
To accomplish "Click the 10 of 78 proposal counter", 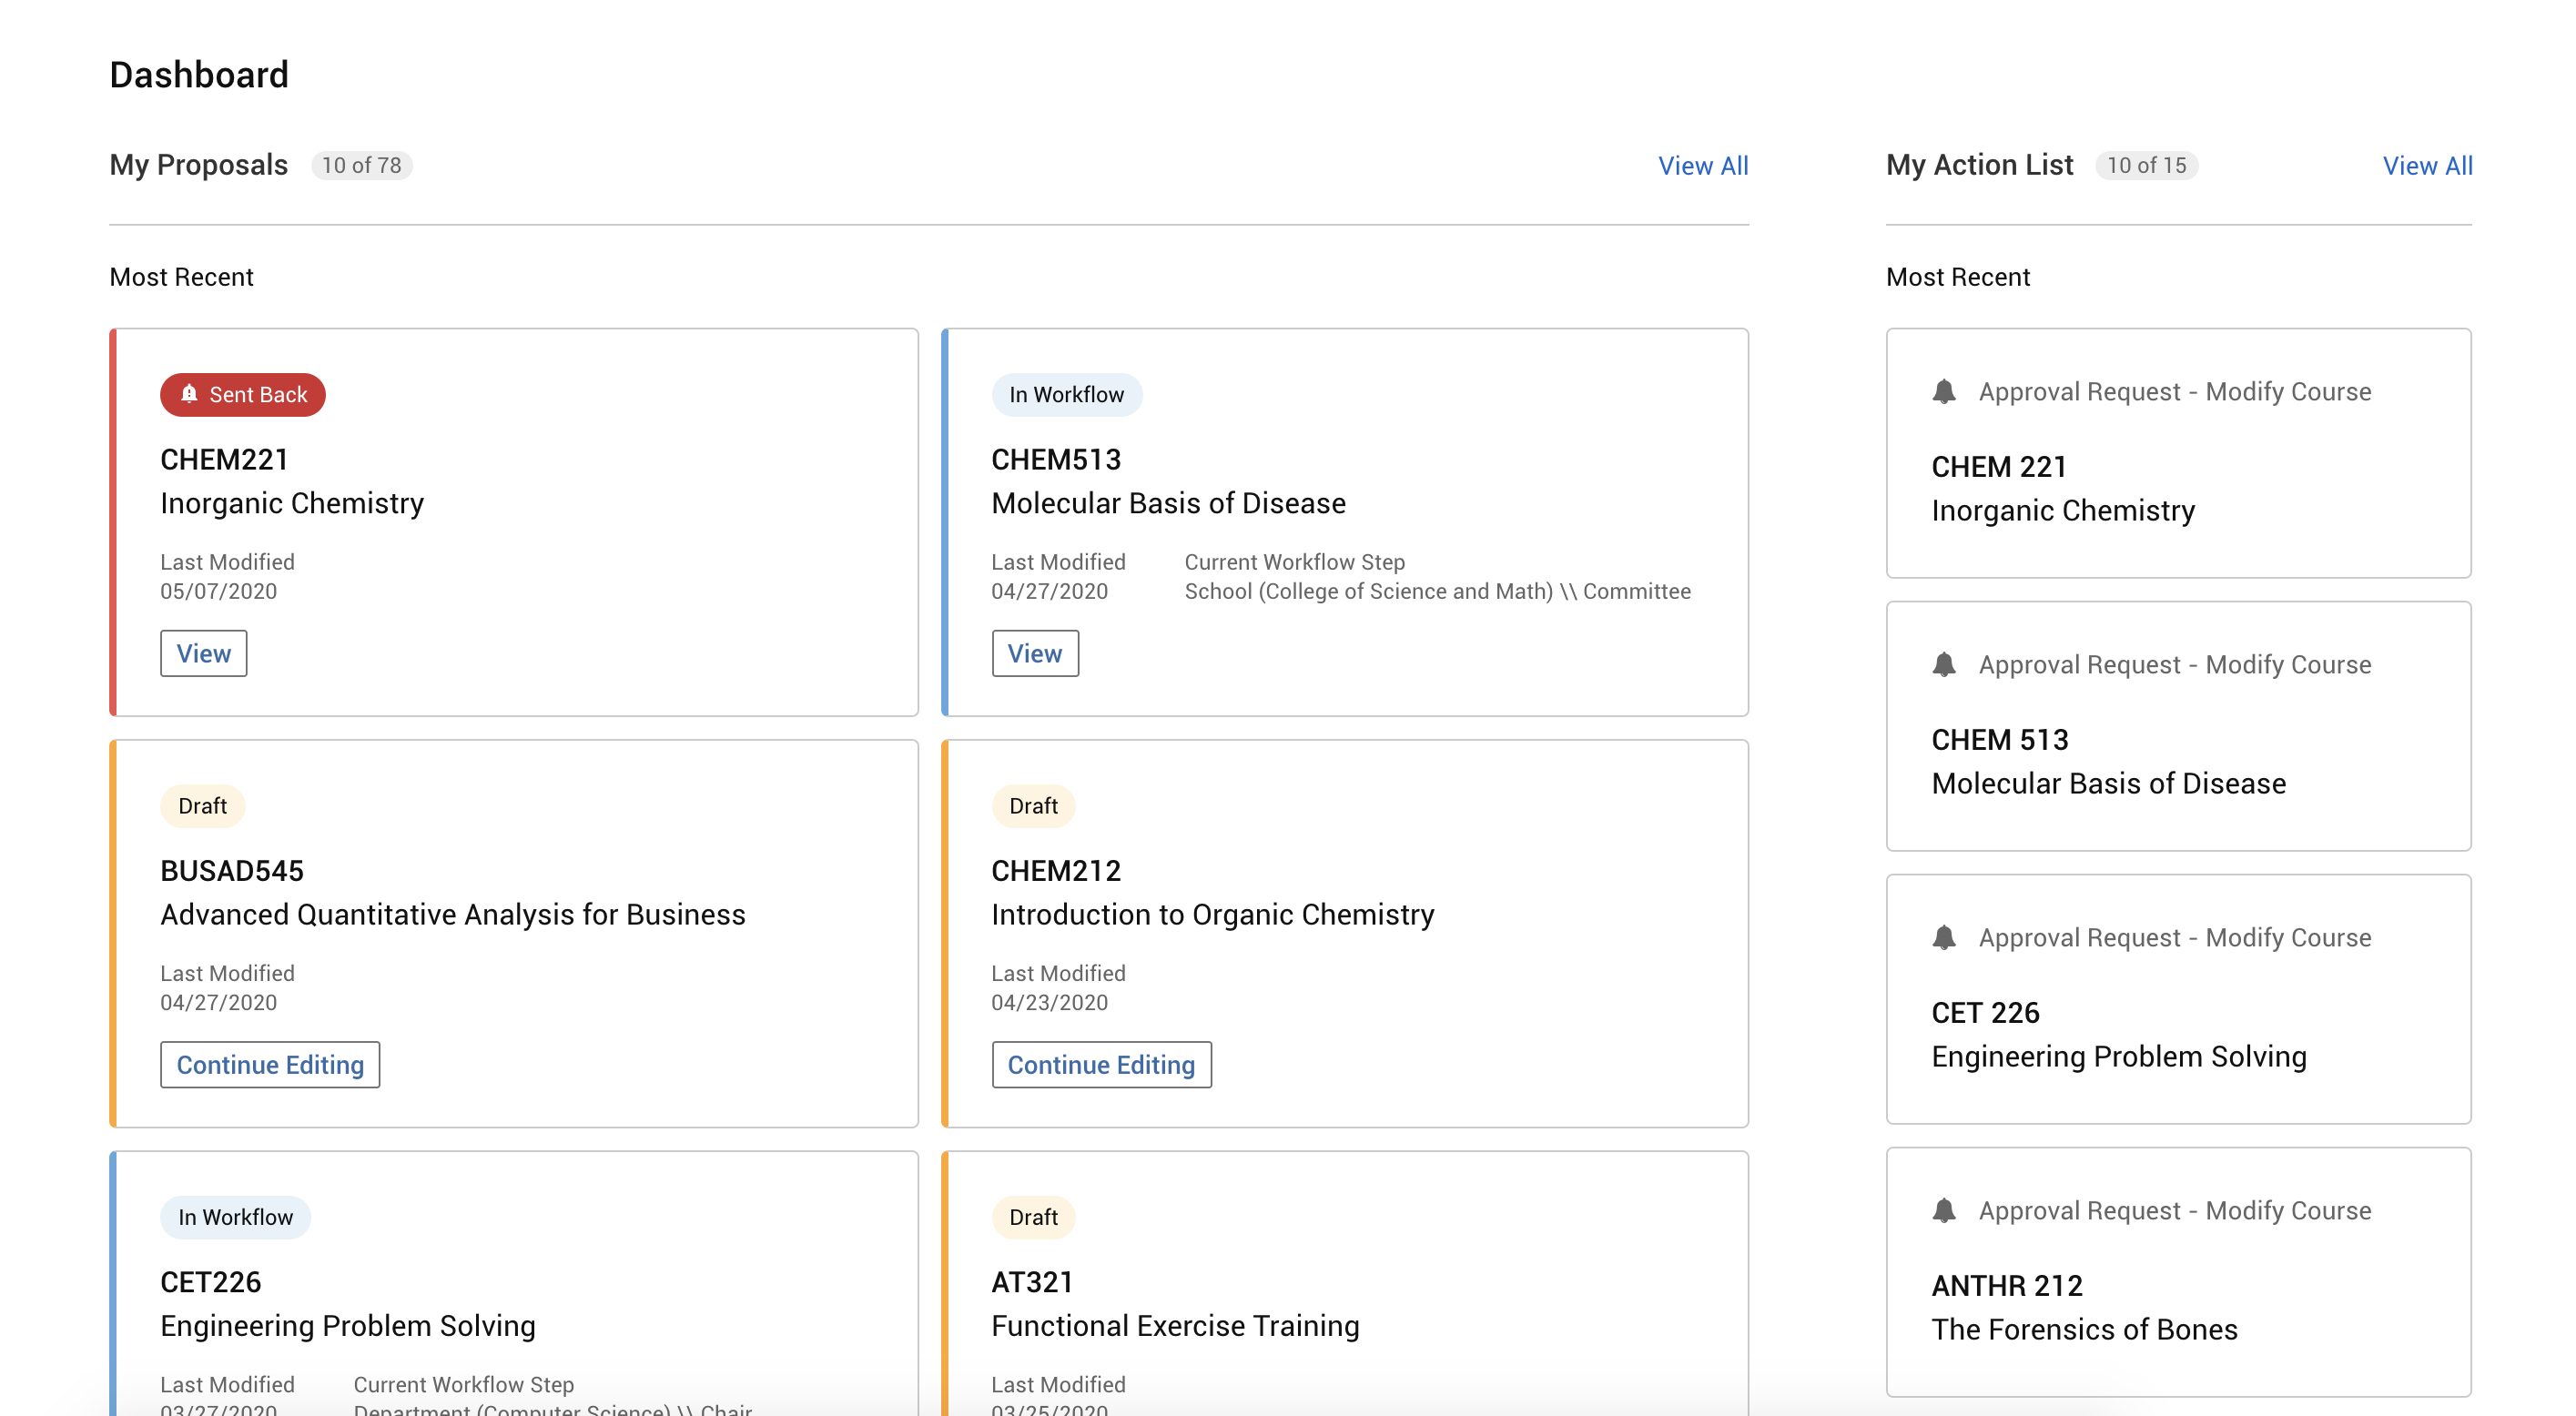I will point(361,165).
